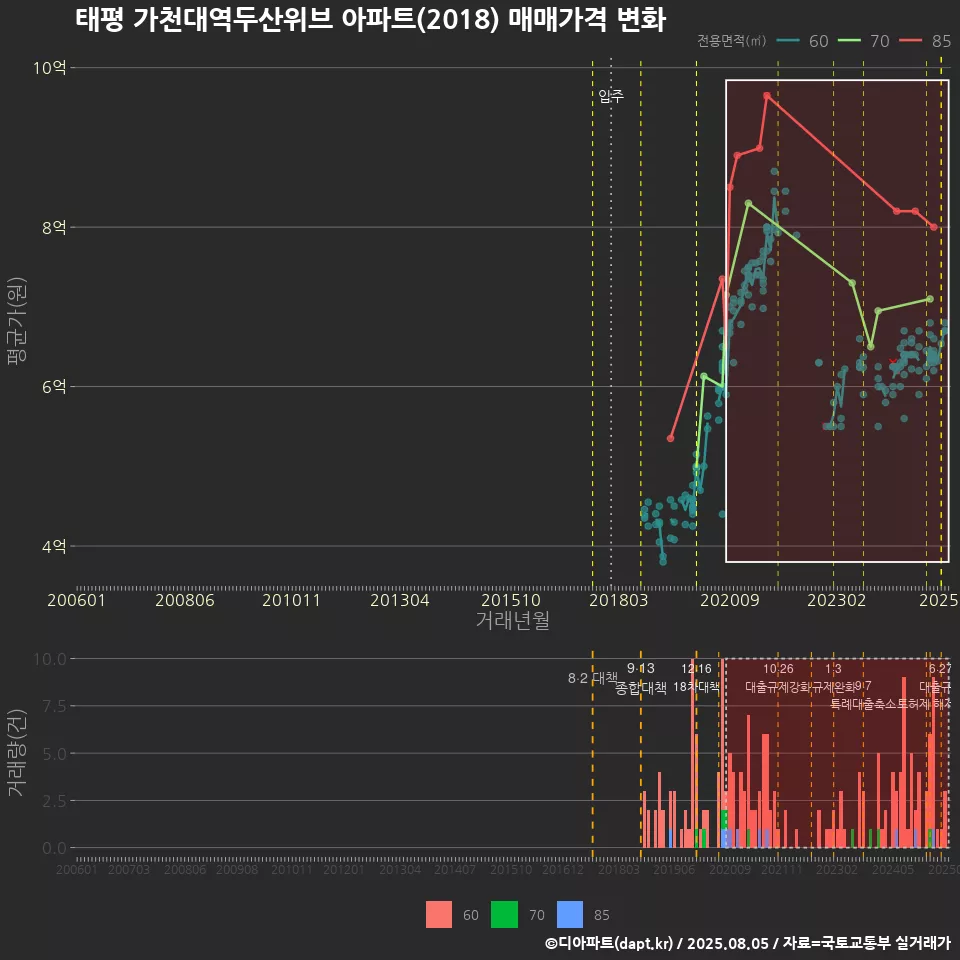
Task: Click the 201011 label on the price chart axis
Action: click(291, 600)
